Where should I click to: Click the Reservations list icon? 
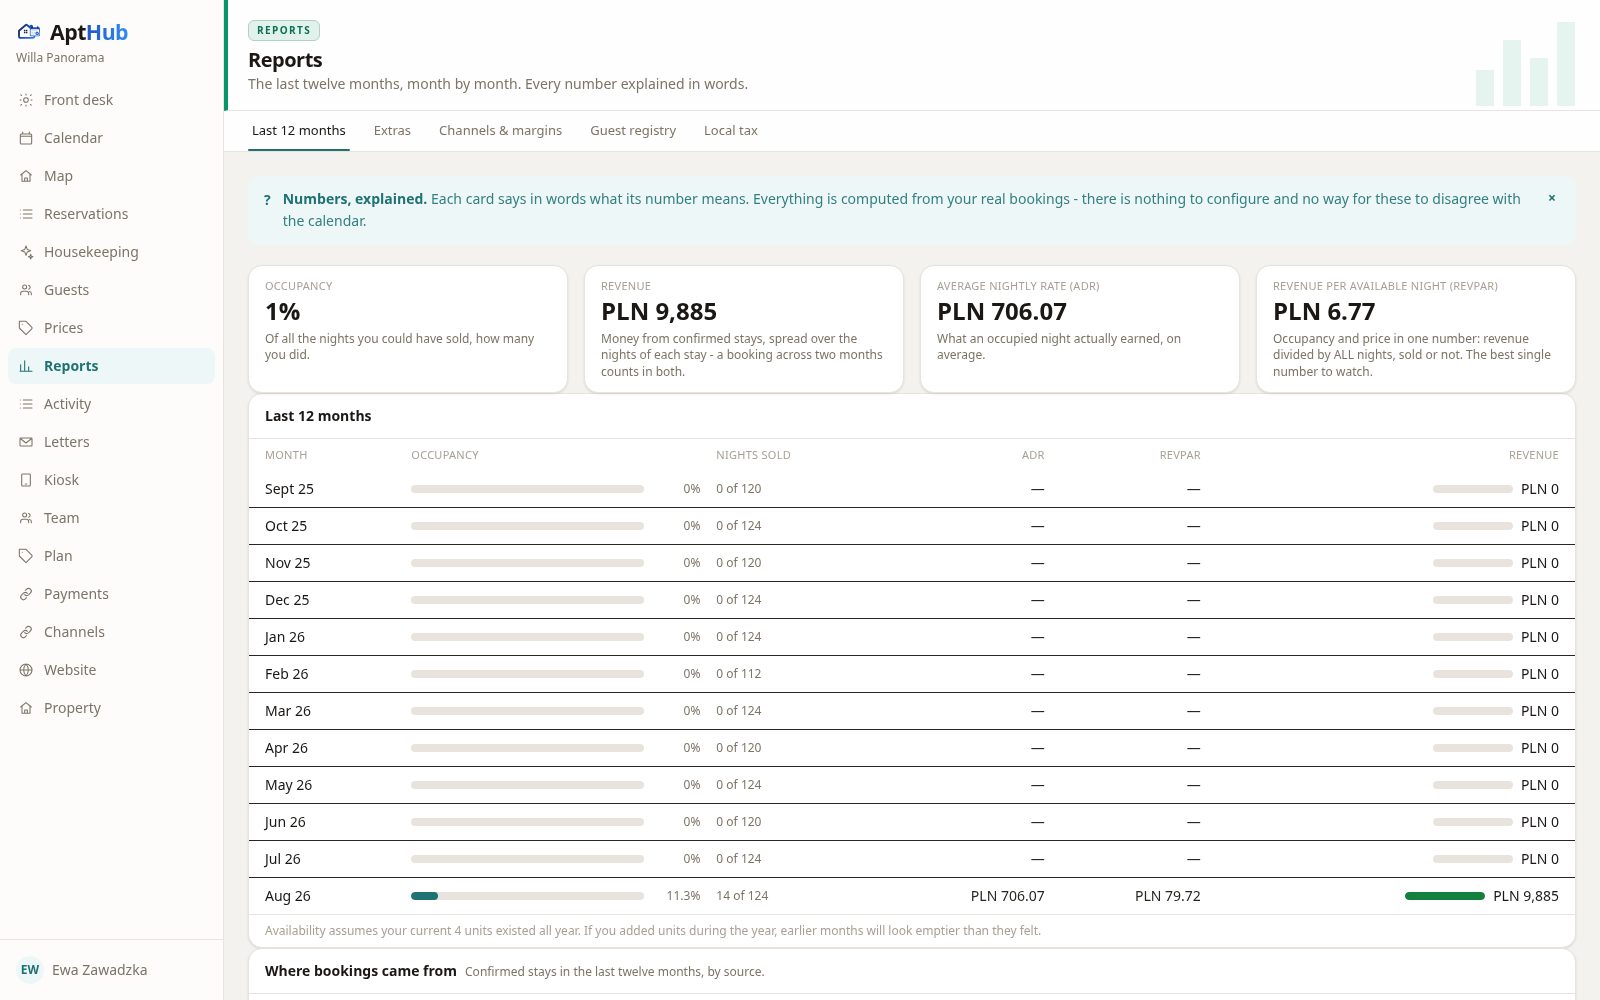point(26,214)
